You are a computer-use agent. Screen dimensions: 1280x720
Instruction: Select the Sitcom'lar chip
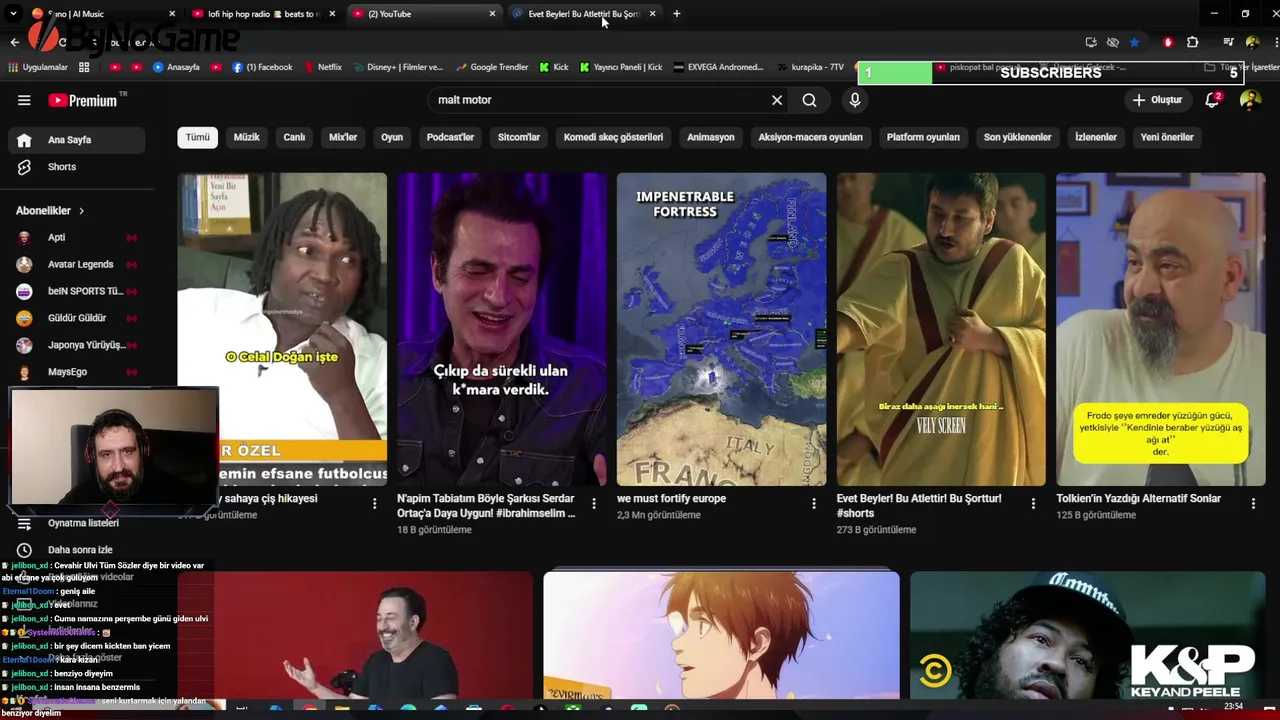click(519, 137)
